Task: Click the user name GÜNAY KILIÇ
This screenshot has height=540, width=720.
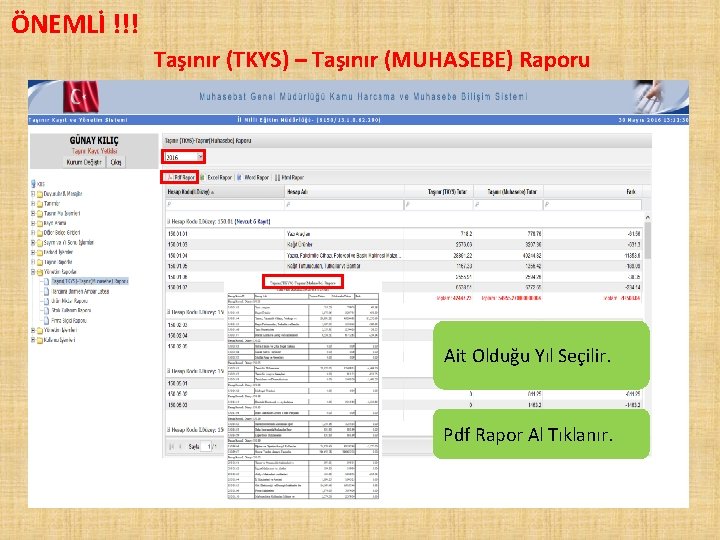Action: pos(94,141)
